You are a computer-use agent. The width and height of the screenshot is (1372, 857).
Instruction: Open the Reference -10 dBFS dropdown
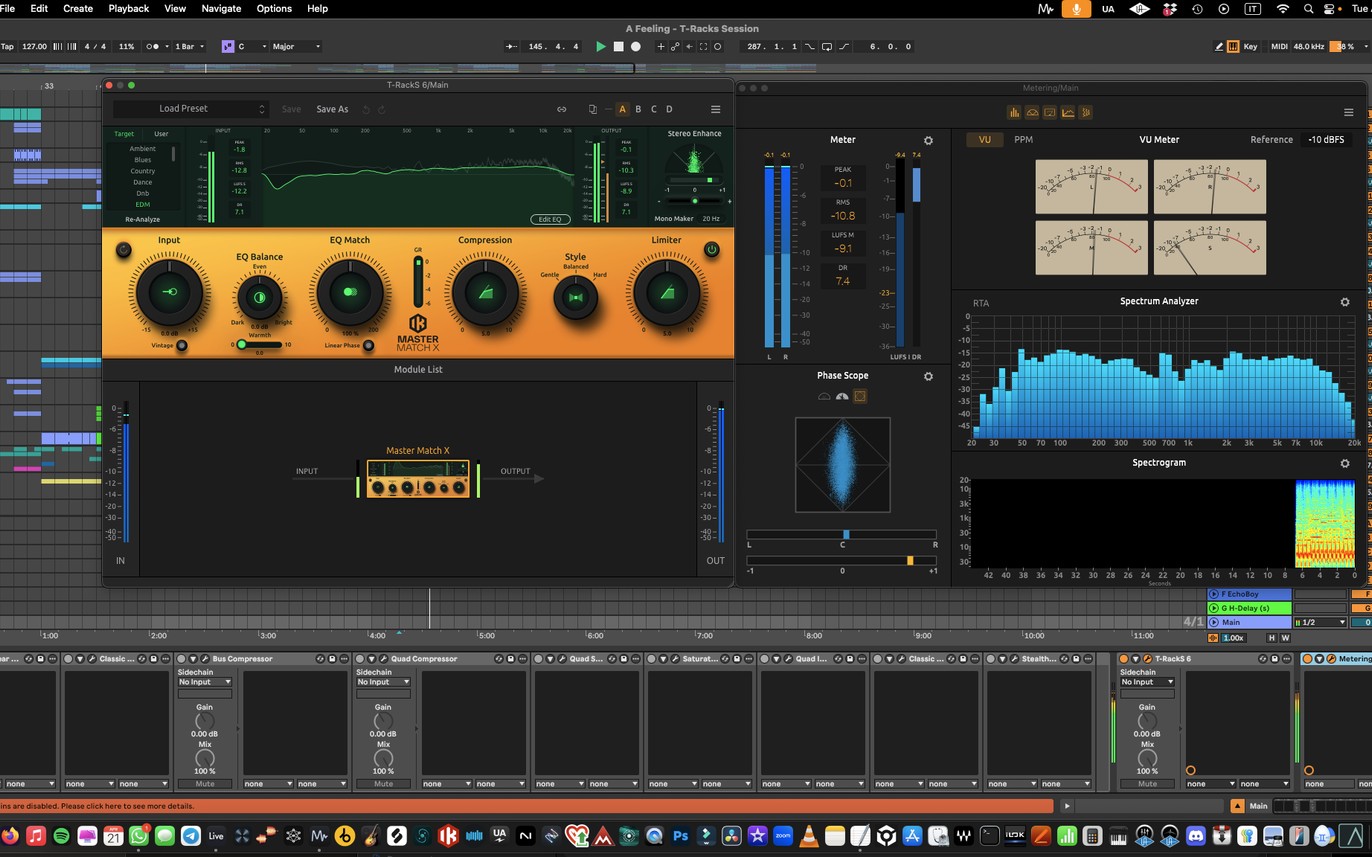(x=1328, y=140)
